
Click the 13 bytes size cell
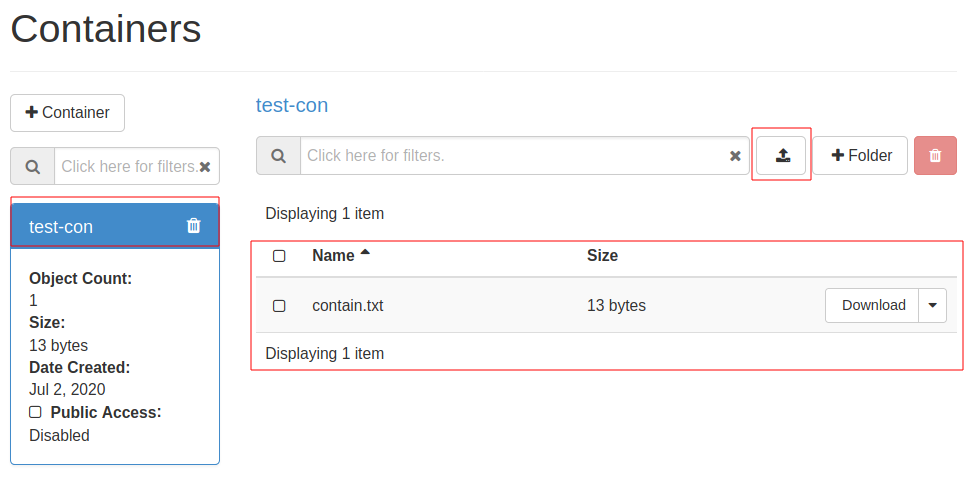pos(616,305)
